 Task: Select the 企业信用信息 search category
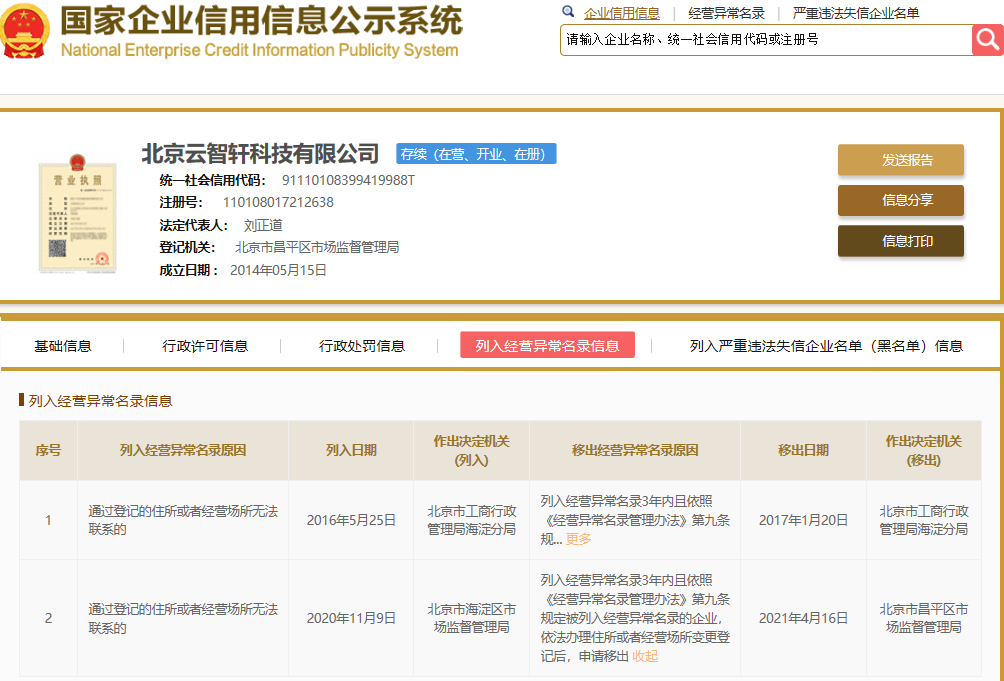pyautogui.click(x=622, y=13)
